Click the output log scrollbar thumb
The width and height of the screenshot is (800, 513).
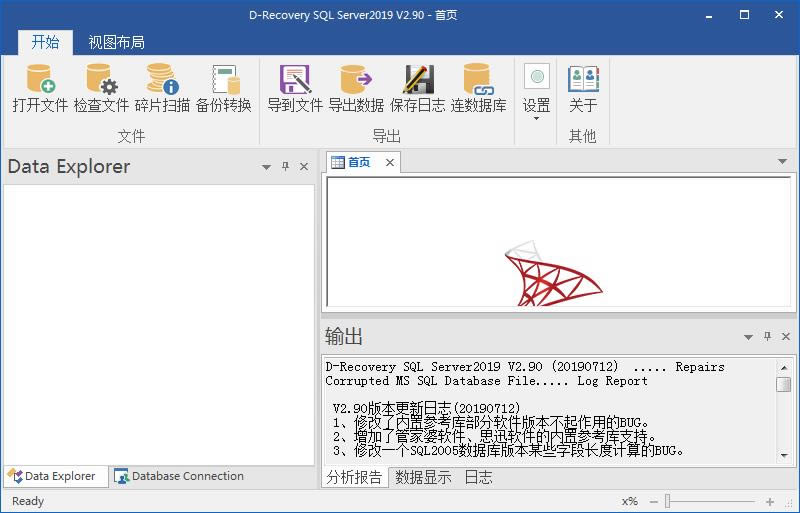click(784, 384)
